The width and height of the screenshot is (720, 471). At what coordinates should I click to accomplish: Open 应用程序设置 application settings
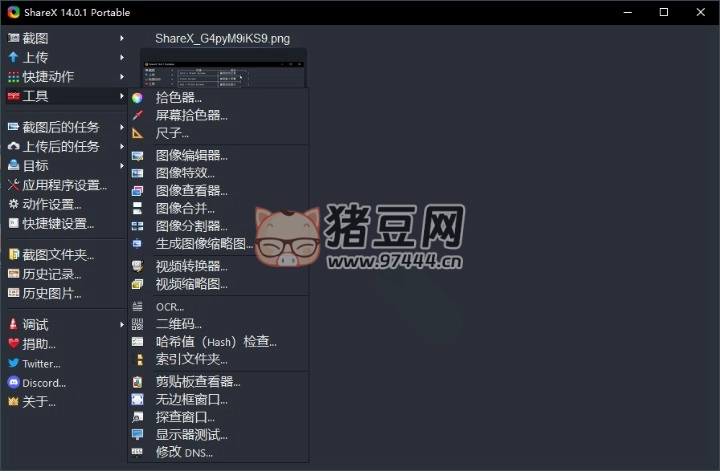coord(65,185)
